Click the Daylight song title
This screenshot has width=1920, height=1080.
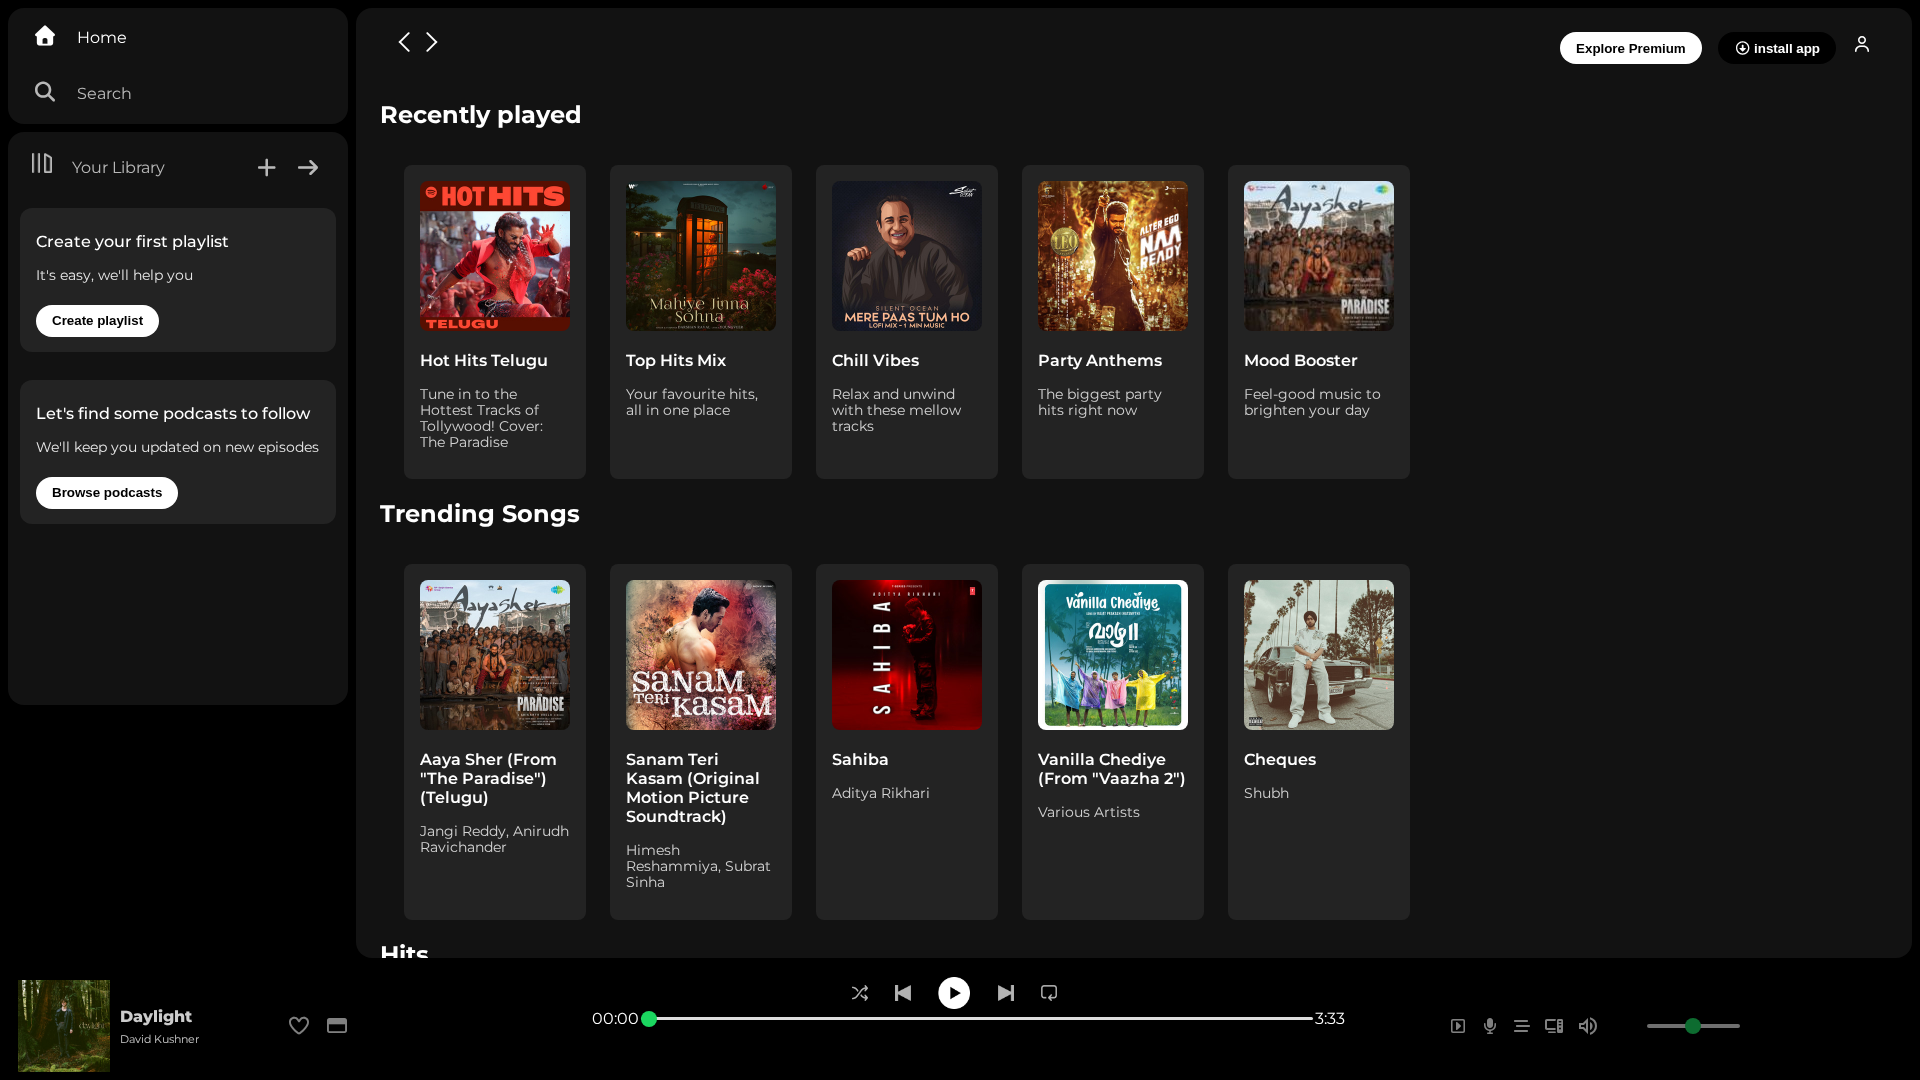tap(156, 1017)
